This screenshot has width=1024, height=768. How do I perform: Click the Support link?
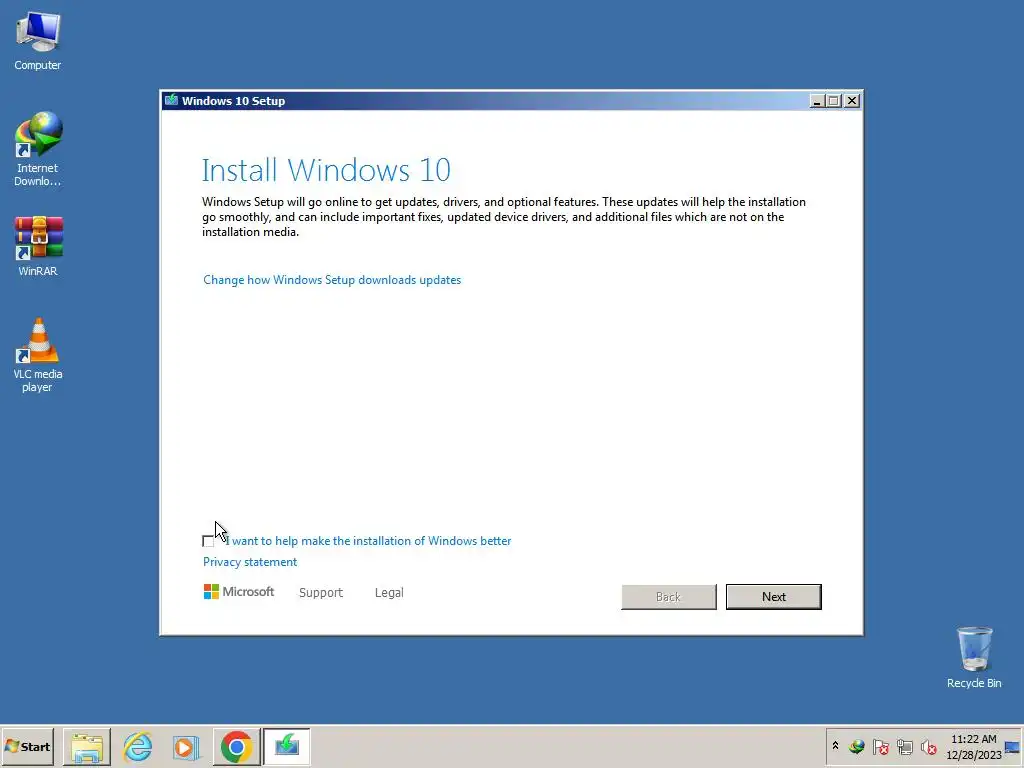(321, 592)
